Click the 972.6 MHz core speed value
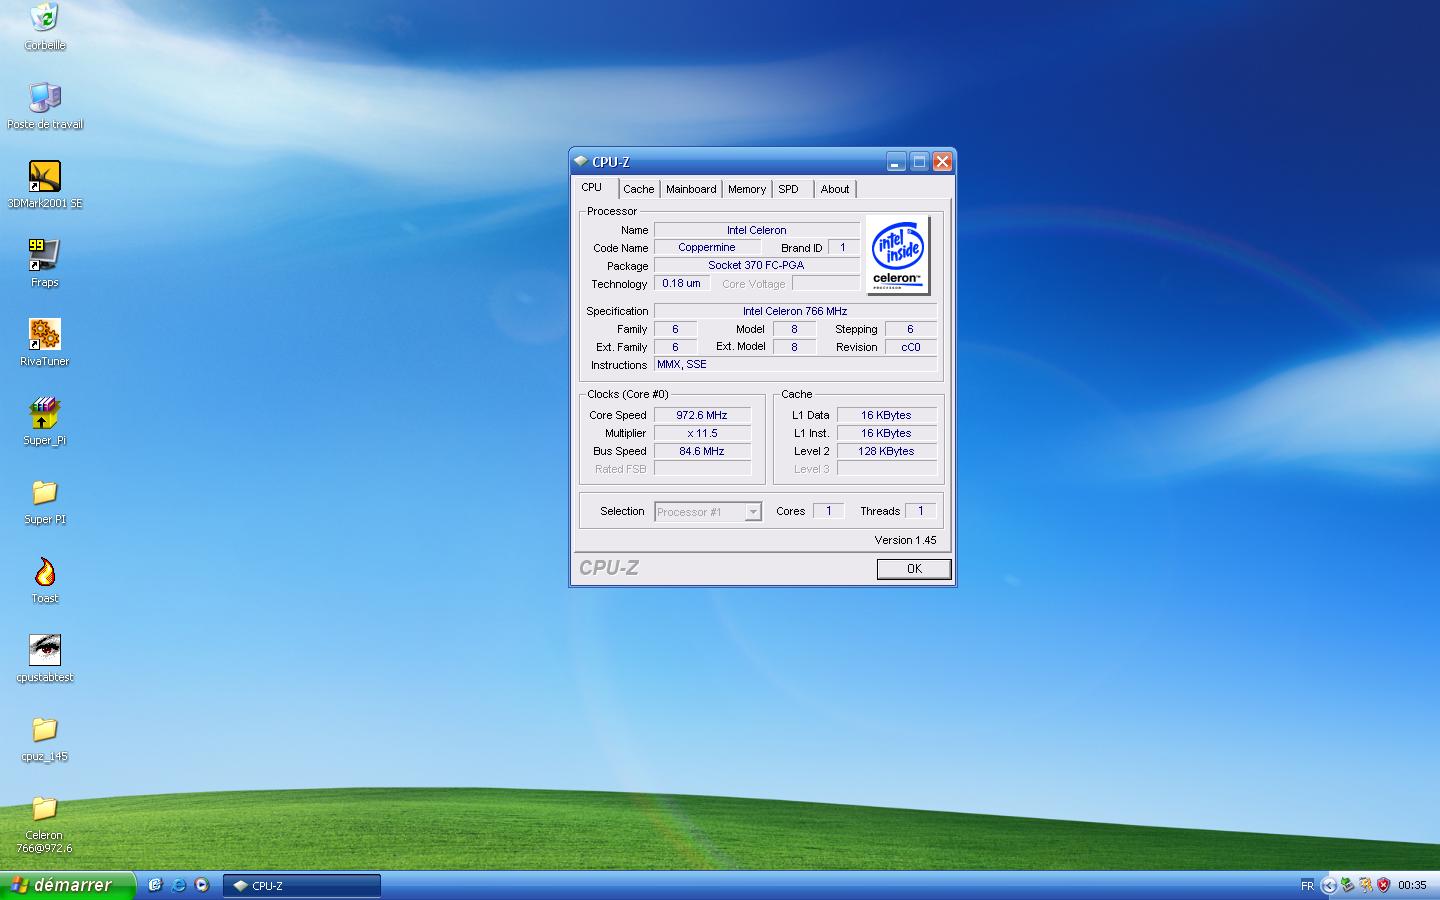Screen dimensions: 1440x900 point(702,415)
